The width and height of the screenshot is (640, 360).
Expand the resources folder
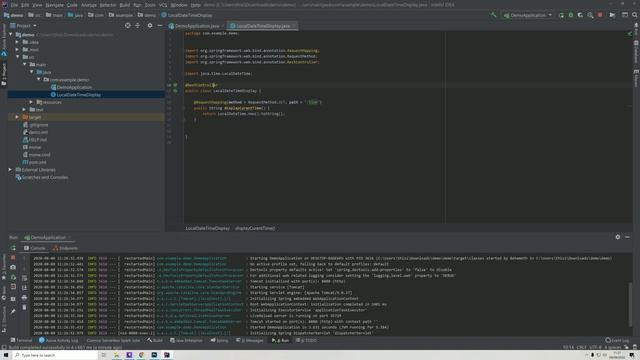click(31, 102)
